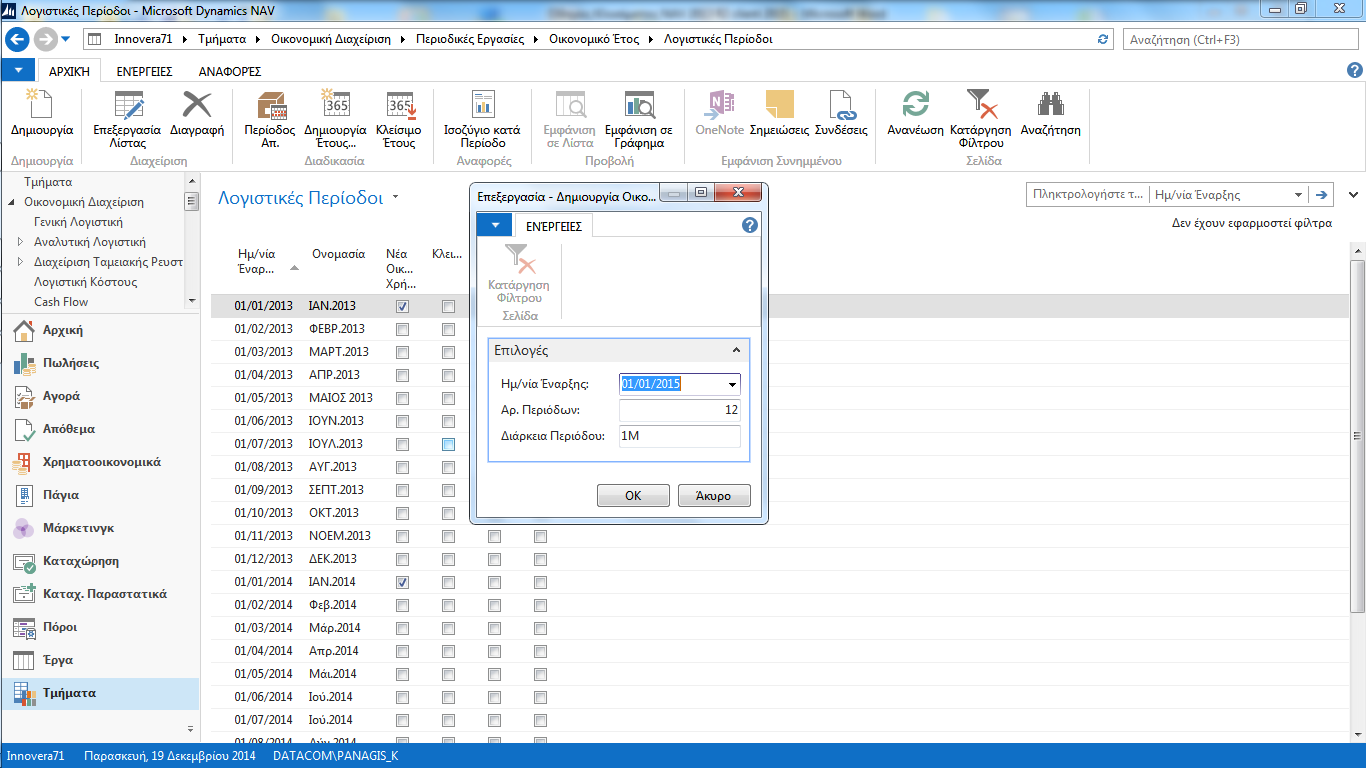The height and width of the screenshot is (768, 1366).
Task: Click forward navigation arrow
Action: [x=45, y=40]
